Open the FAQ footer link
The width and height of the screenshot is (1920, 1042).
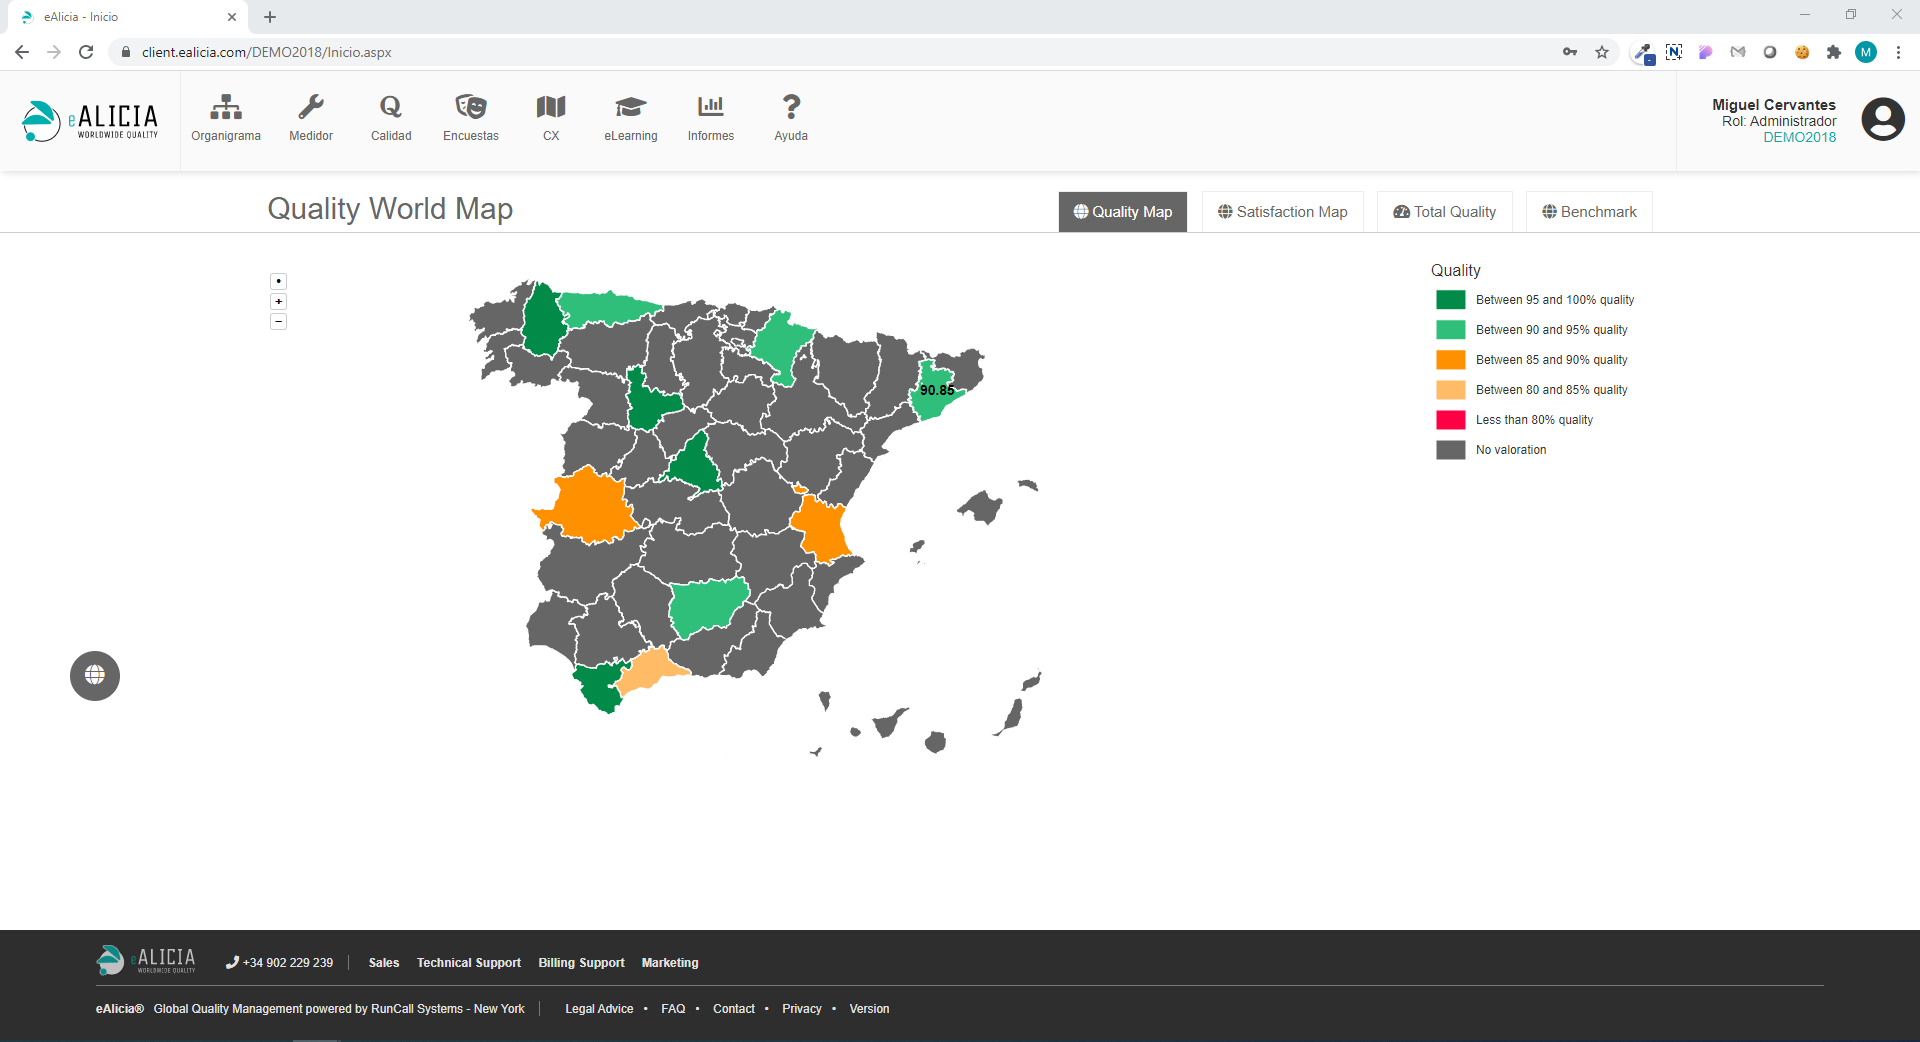click(673, 1009)
